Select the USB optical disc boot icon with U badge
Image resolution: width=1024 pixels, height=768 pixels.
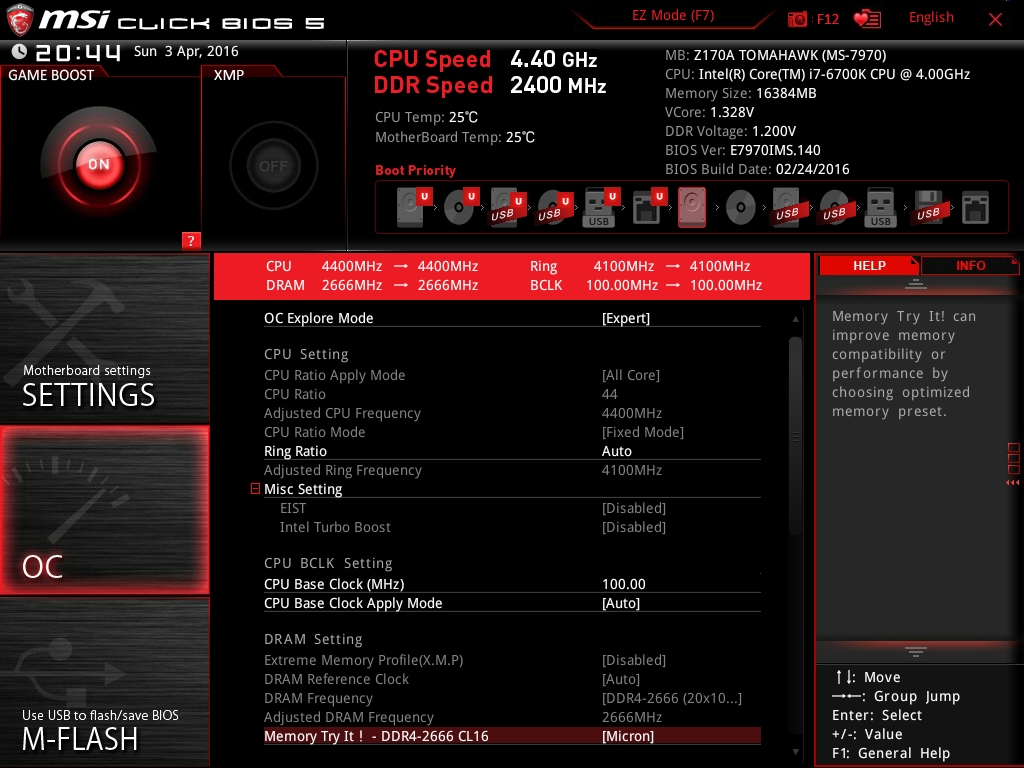click(x=554, y=207)
